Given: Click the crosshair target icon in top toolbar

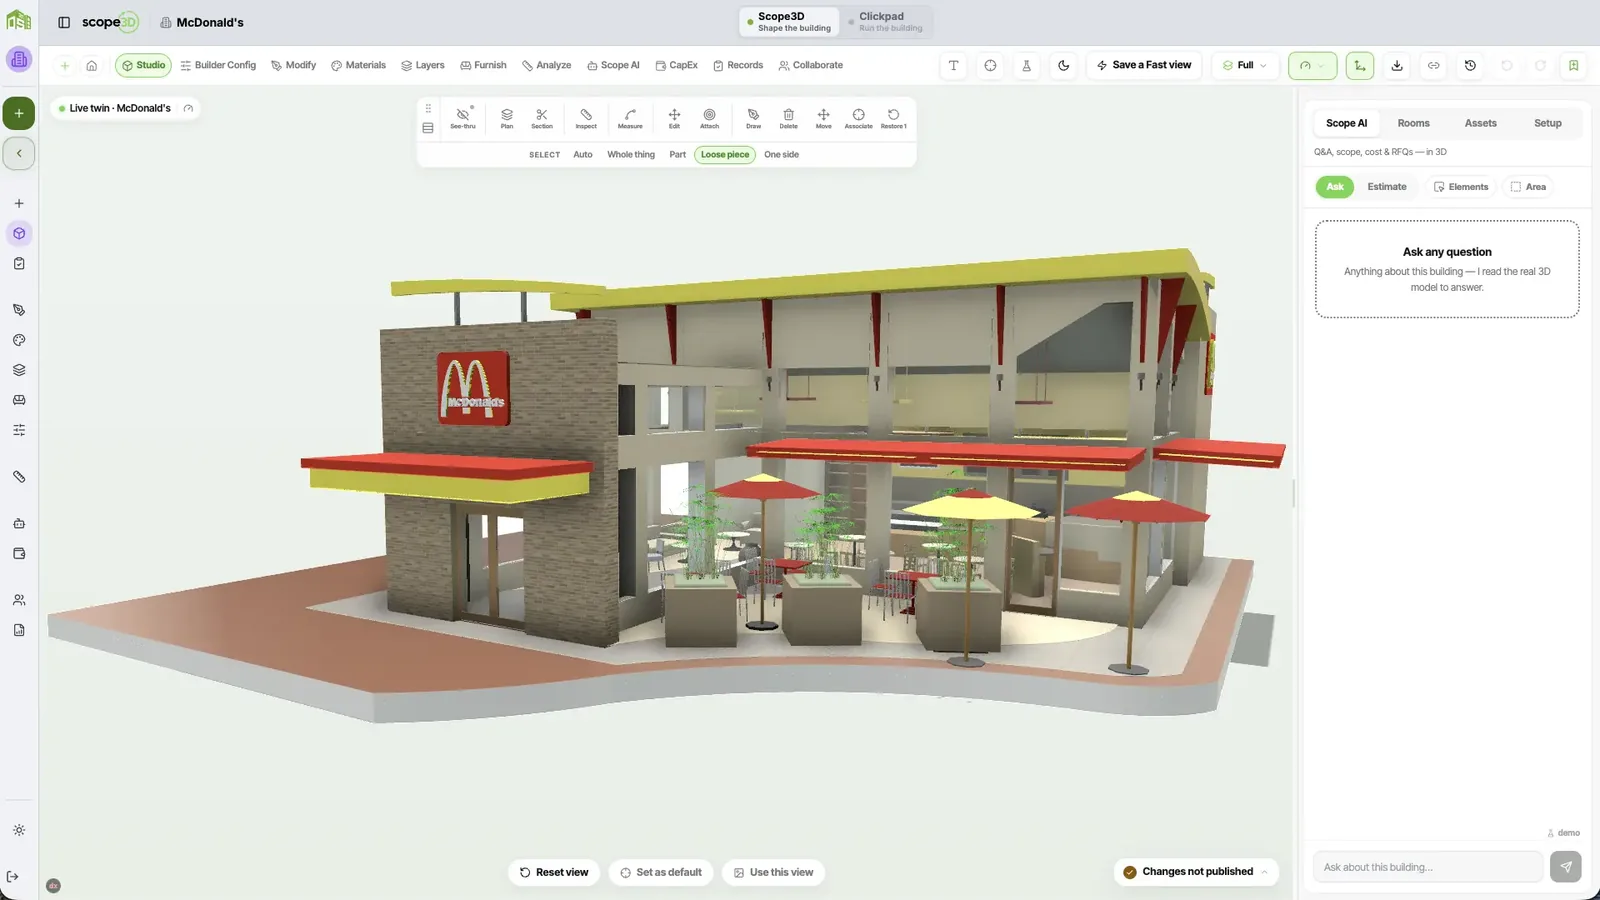Looking at the screenshot, I should click(x=990, y=65).
